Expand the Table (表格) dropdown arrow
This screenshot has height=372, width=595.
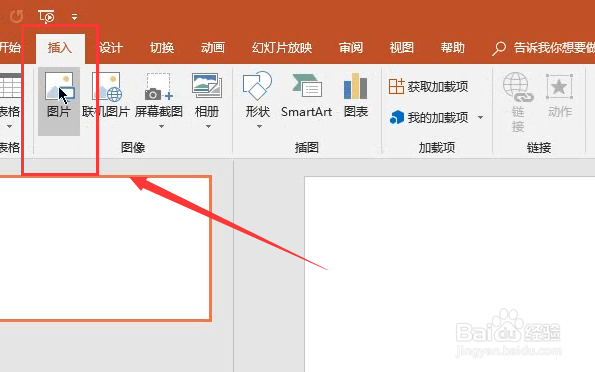(x=9, y=126)
